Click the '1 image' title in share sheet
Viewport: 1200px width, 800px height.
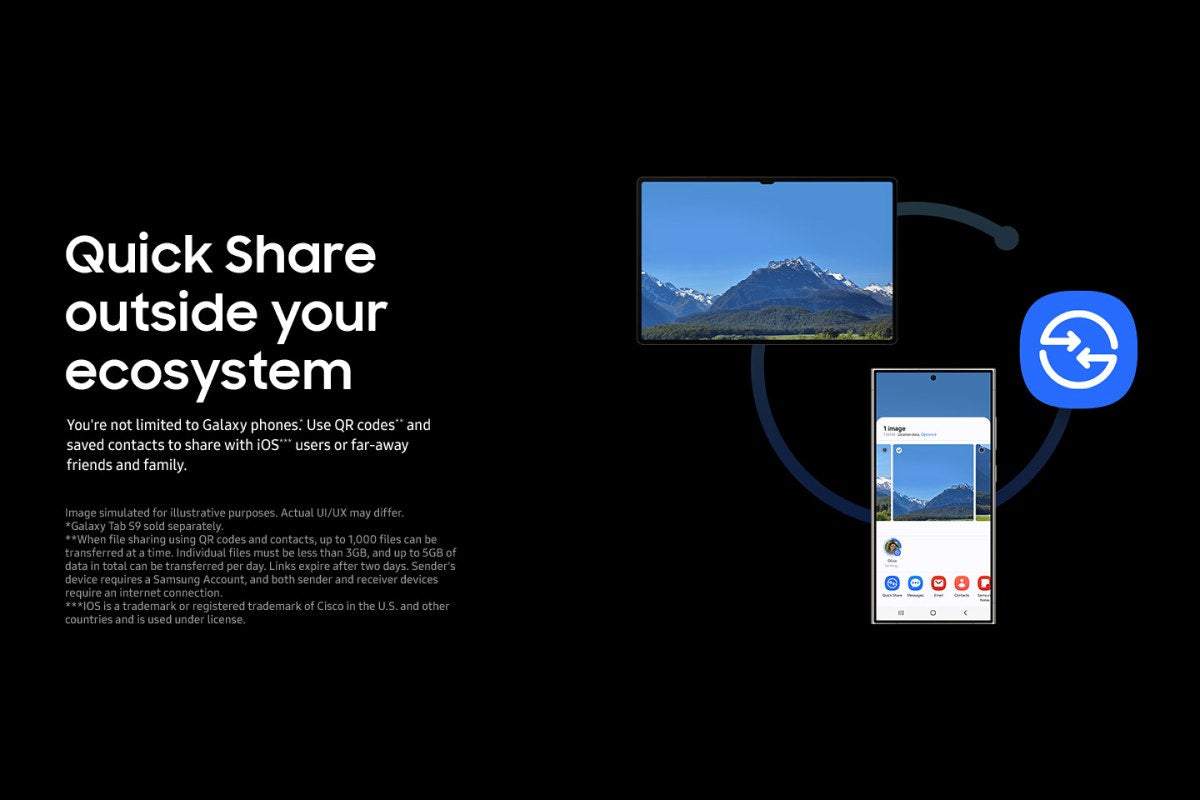[x=893, y=427]
